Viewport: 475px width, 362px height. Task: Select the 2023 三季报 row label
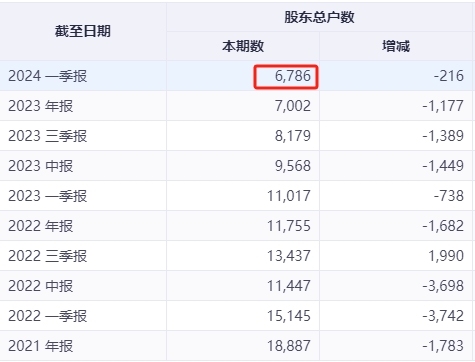tap(48, 136)
